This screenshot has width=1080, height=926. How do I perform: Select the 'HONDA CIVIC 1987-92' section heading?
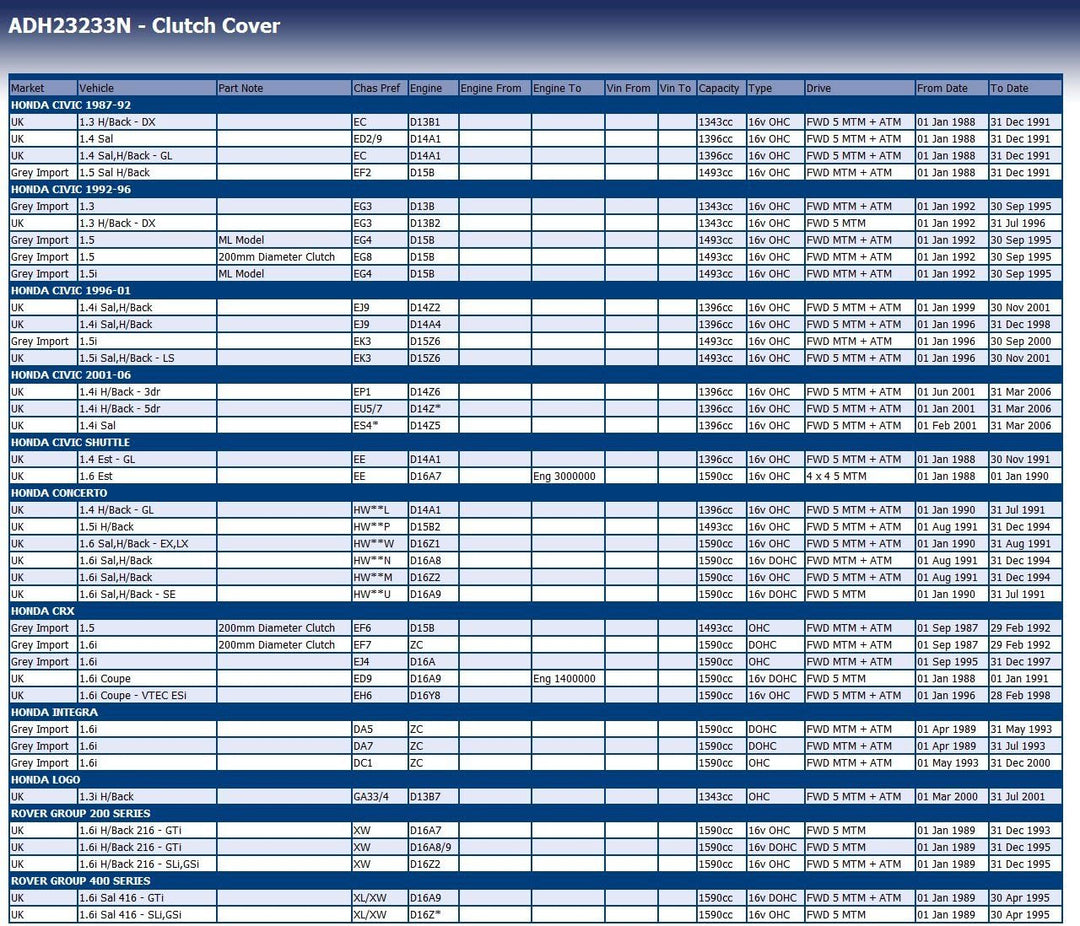[71, 105]
